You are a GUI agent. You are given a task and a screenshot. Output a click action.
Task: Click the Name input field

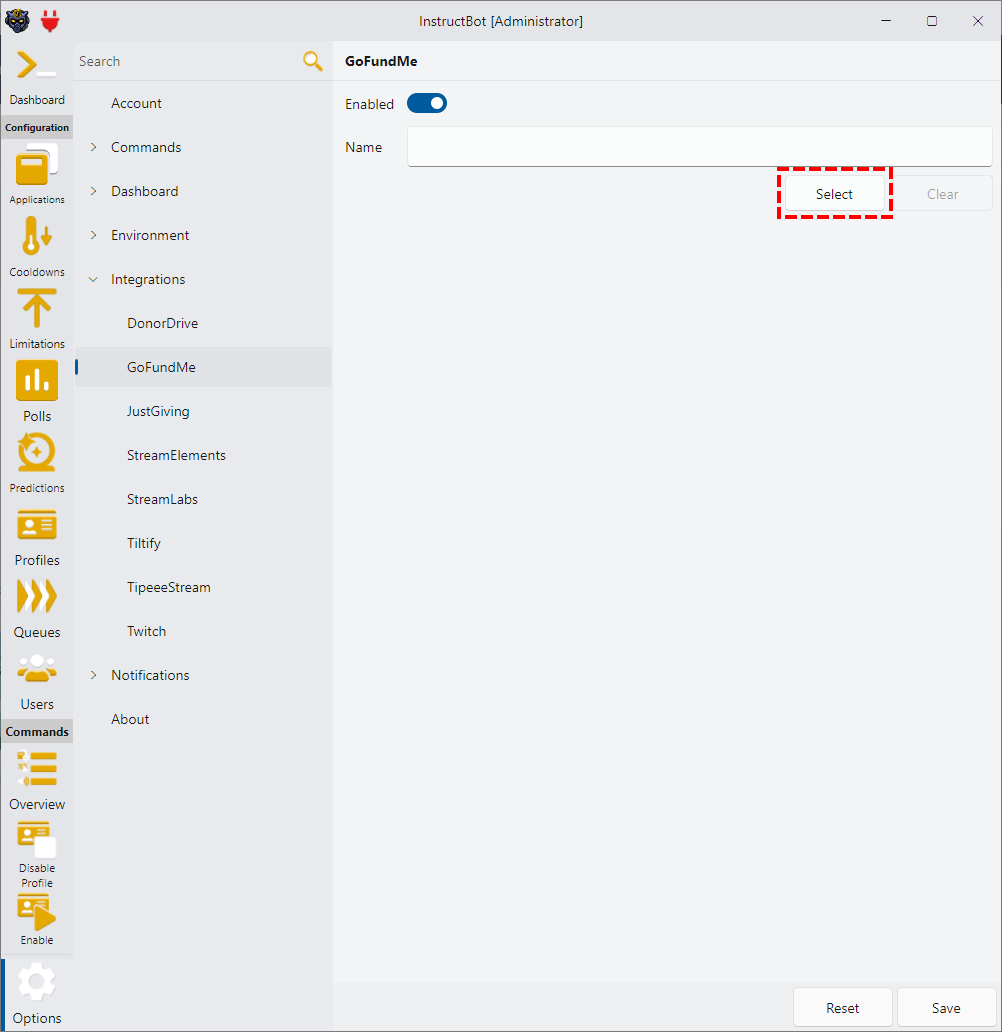pos(700,147)
